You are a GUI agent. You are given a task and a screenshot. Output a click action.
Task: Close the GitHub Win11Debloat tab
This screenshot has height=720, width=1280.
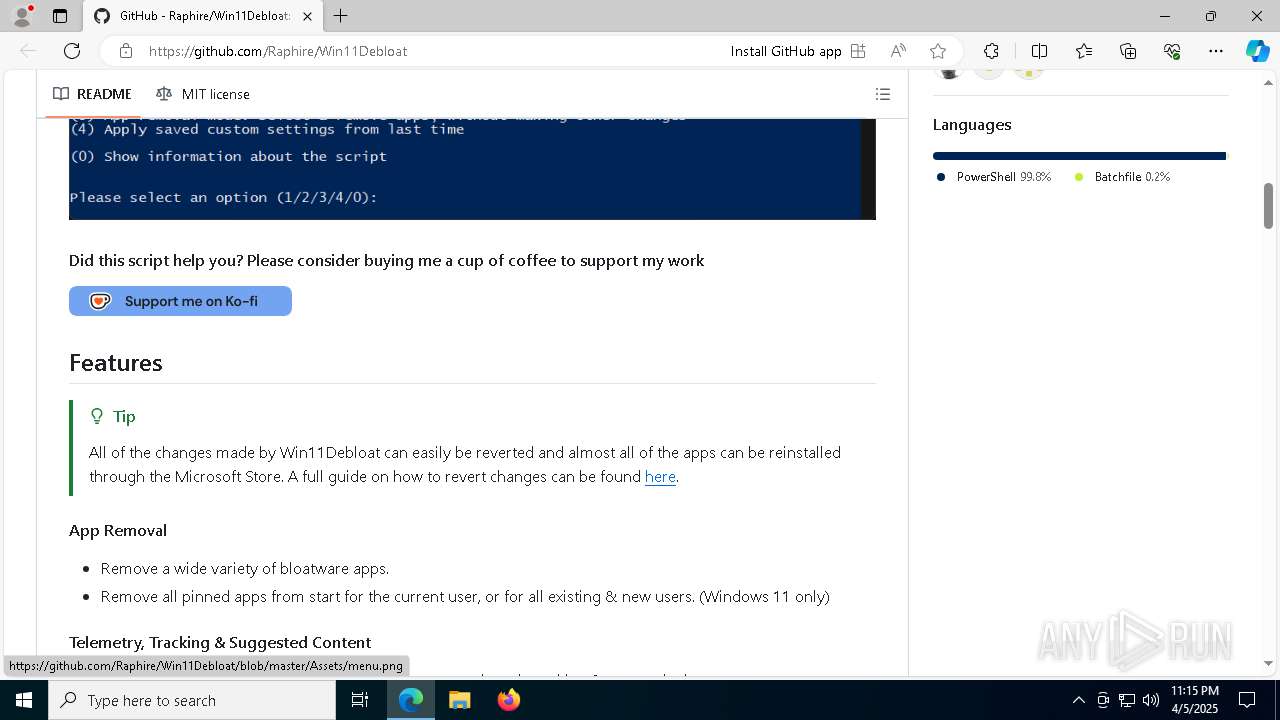pyautogui.click(x=307, y=16)
